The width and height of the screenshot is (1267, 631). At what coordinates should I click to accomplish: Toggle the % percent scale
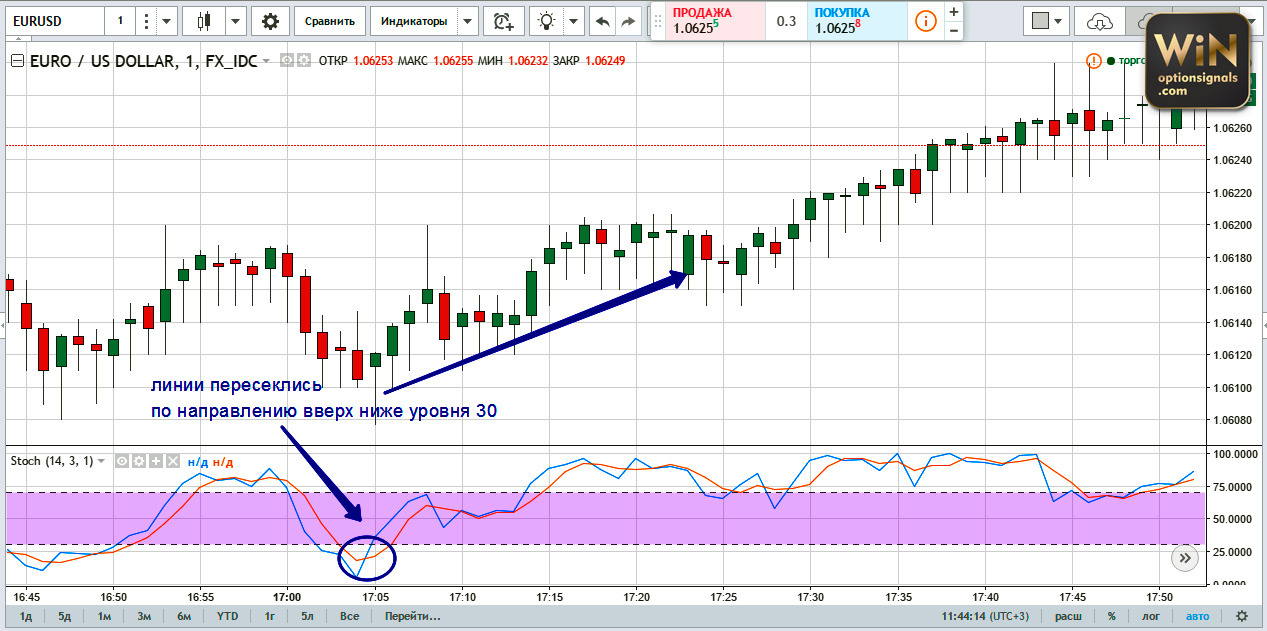click(x=1111, y=616)
